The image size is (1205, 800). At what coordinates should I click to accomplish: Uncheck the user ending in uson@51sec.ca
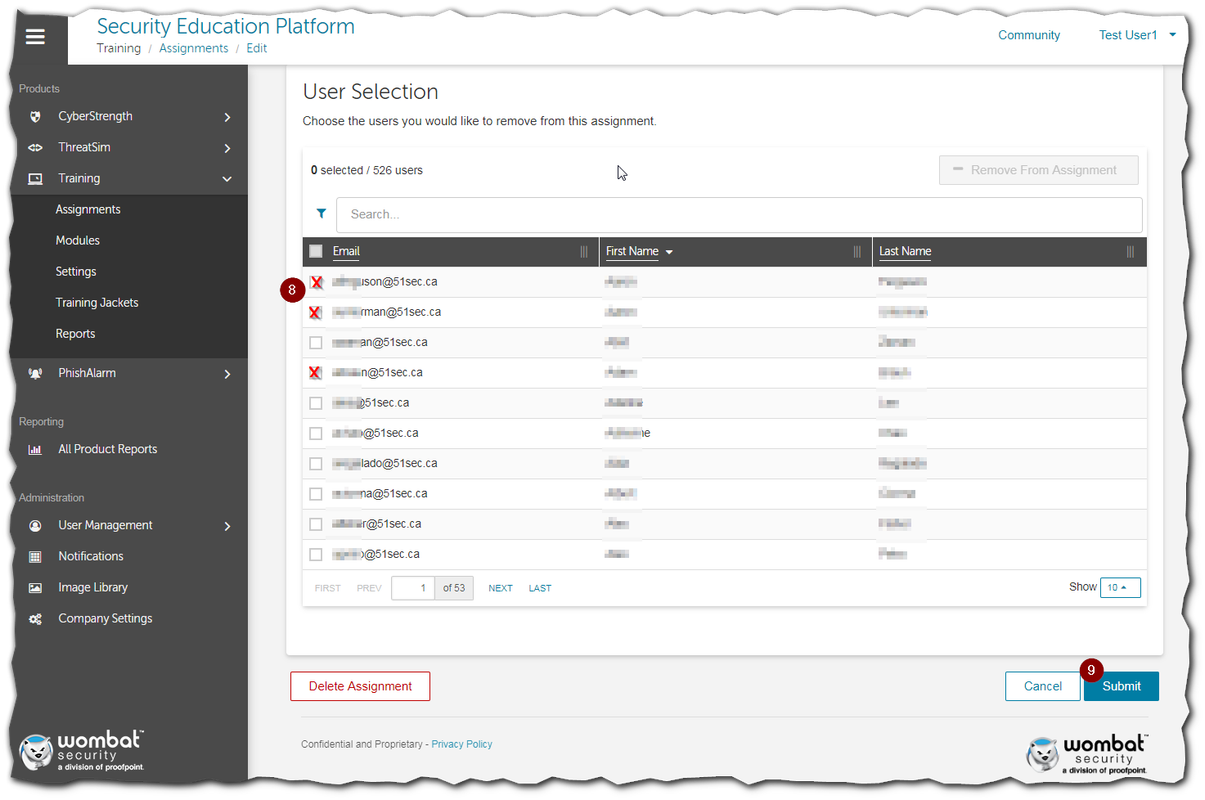[316, 283]
